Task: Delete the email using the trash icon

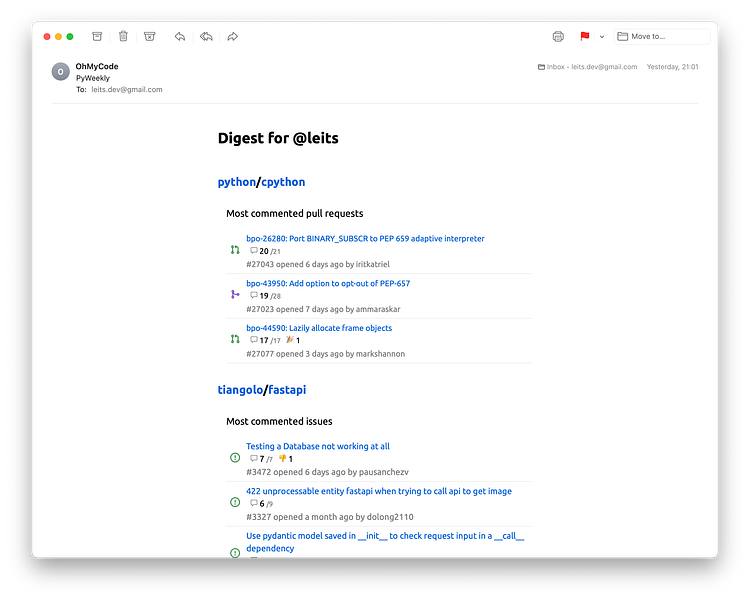Action: [x=123, y=36]
